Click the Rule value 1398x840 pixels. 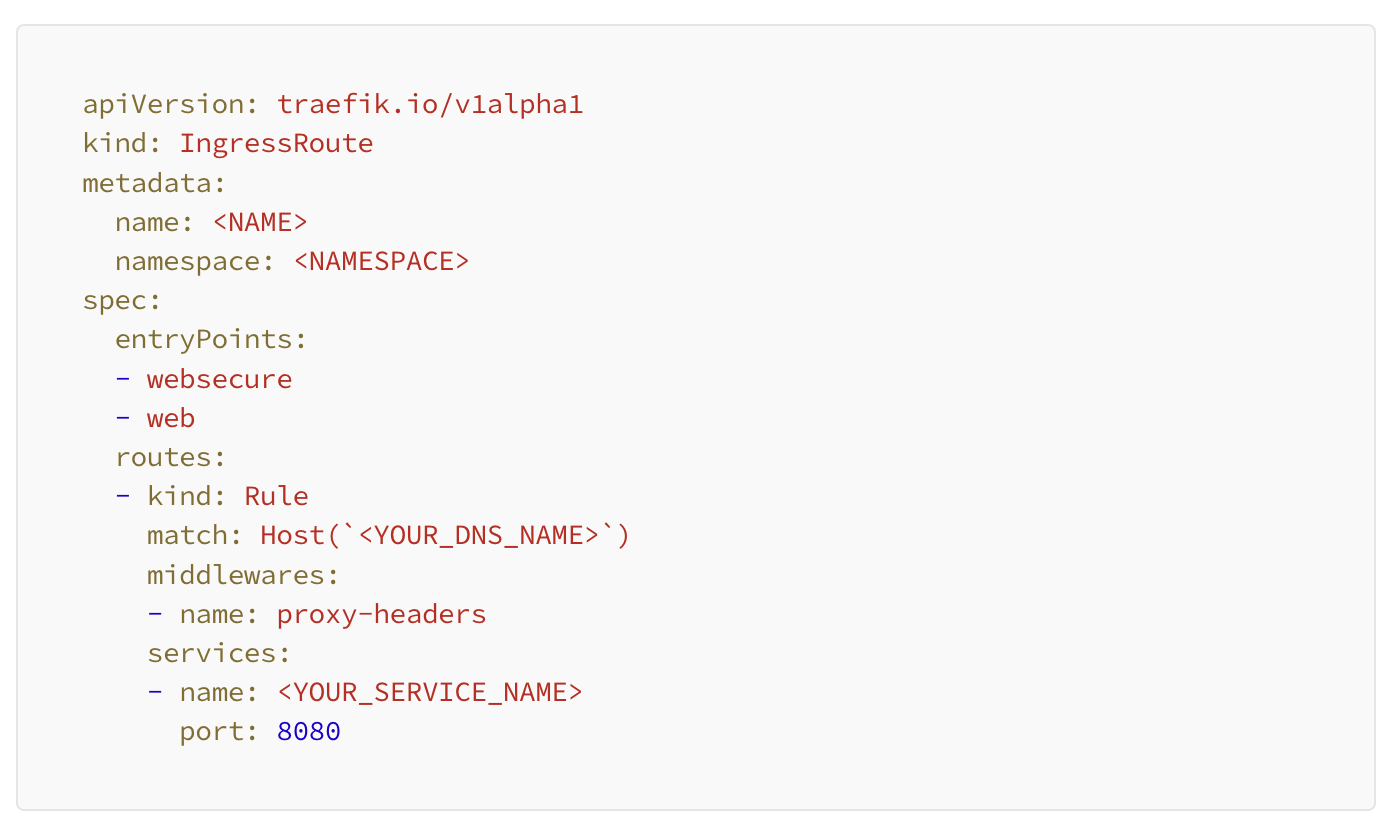pyautogui.click(x=276, y=496)
